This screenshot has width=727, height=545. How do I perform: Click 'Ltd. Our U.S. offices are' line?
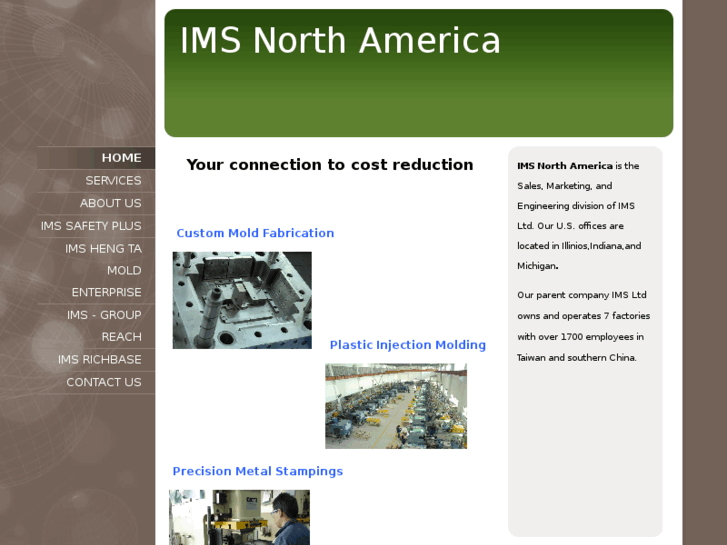point(570,226)
